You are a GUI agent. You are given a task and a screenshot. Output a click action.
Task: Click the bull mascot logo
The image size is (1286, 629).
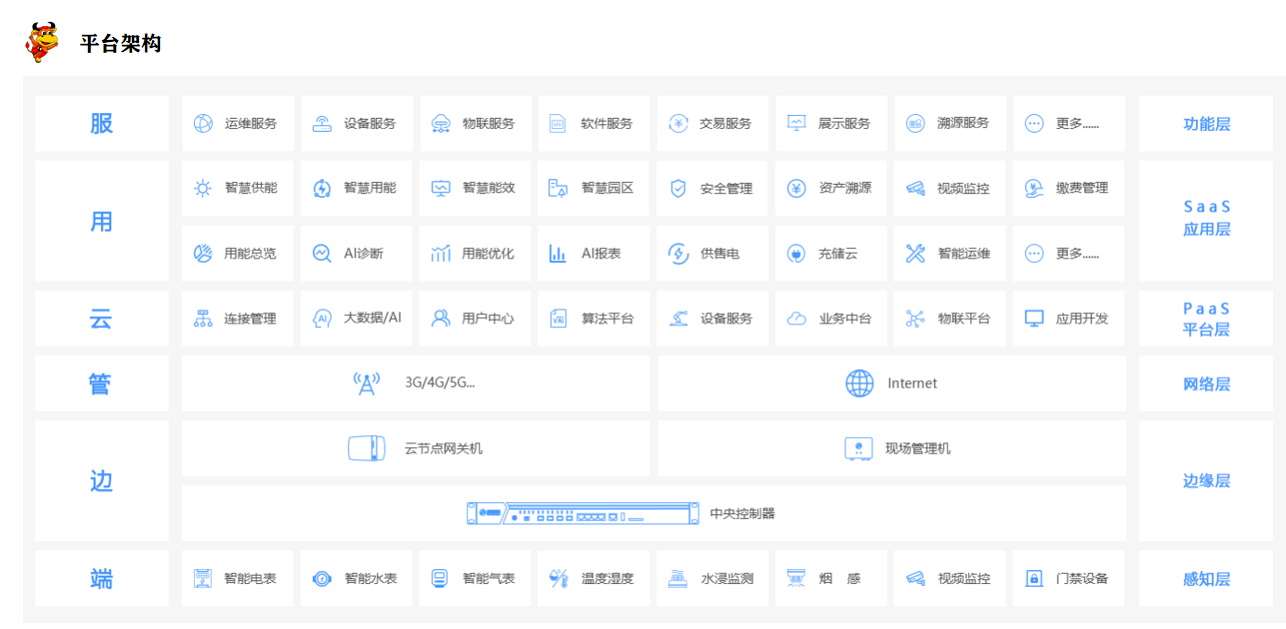click(x=42, y=42)
